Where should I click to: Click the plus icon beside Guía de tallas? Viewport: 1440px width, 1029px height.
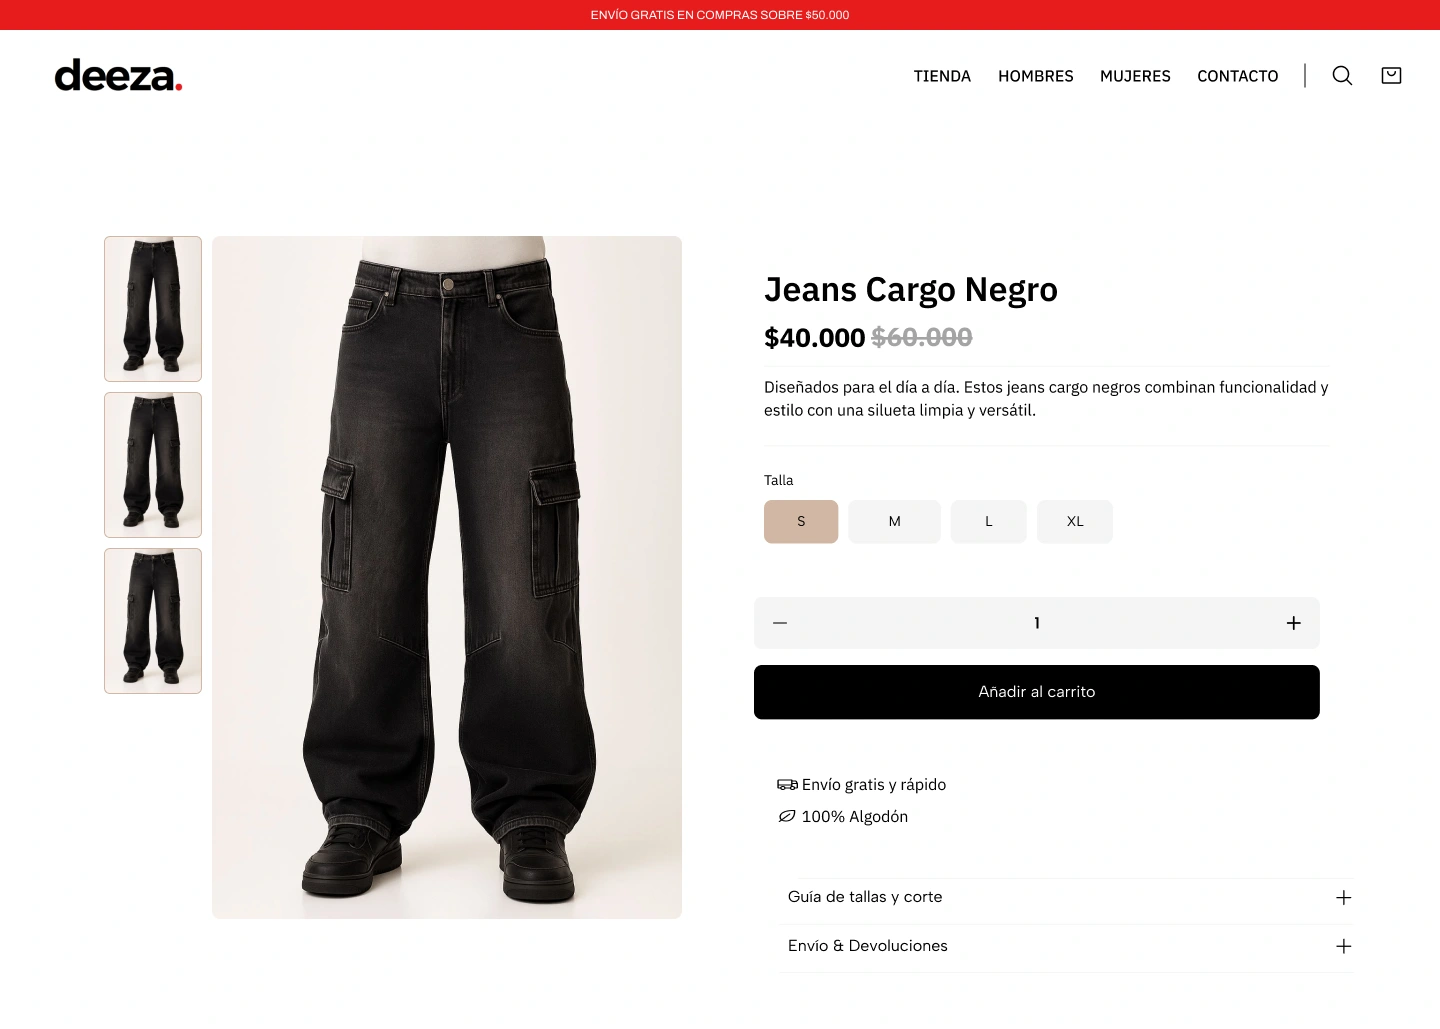click(x=1344, y=898)
